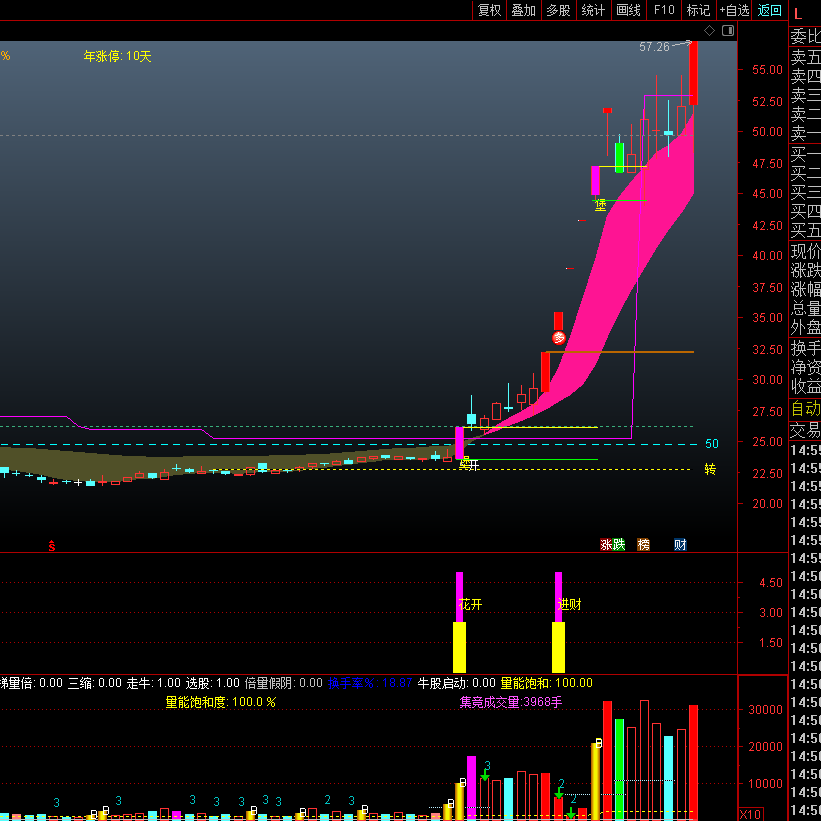Click the 量能饱和: 100.00 indicator value
The image size is (821, 821).
(547, 683)
